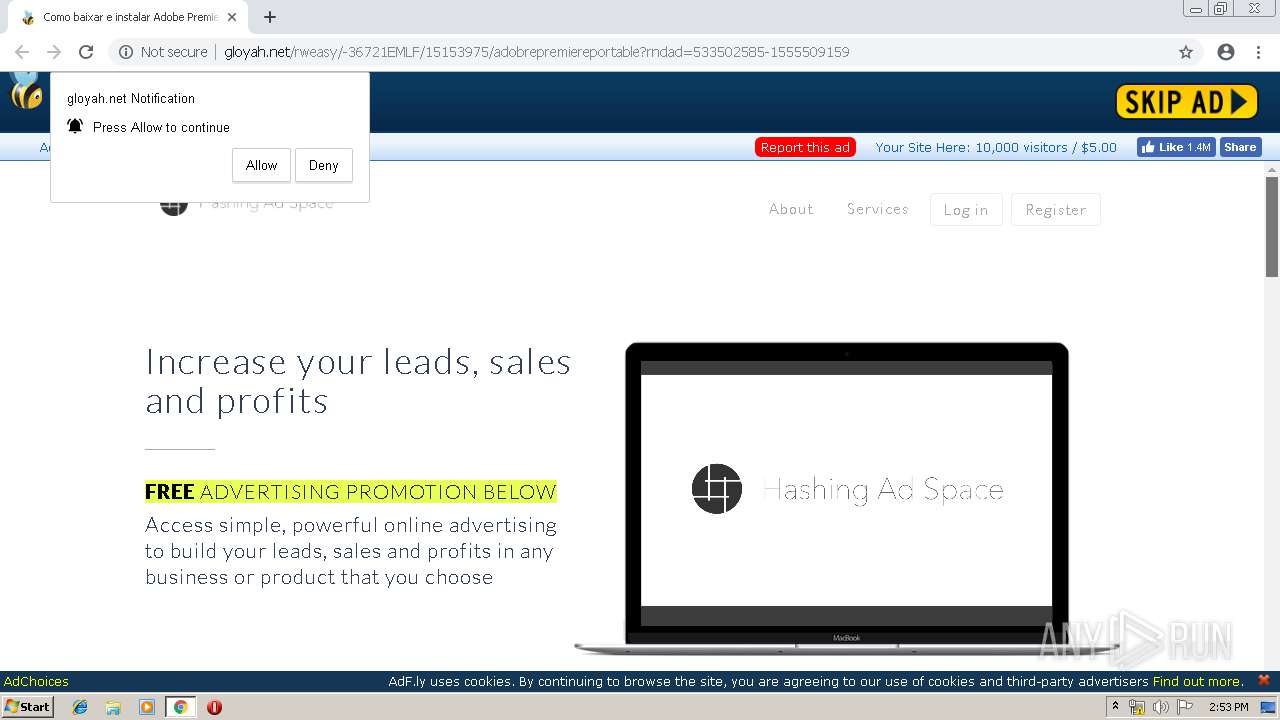Click the AdF.ly bee logo
The width and height of the screenshot is (1280, 720).
(x=26, y=92)
